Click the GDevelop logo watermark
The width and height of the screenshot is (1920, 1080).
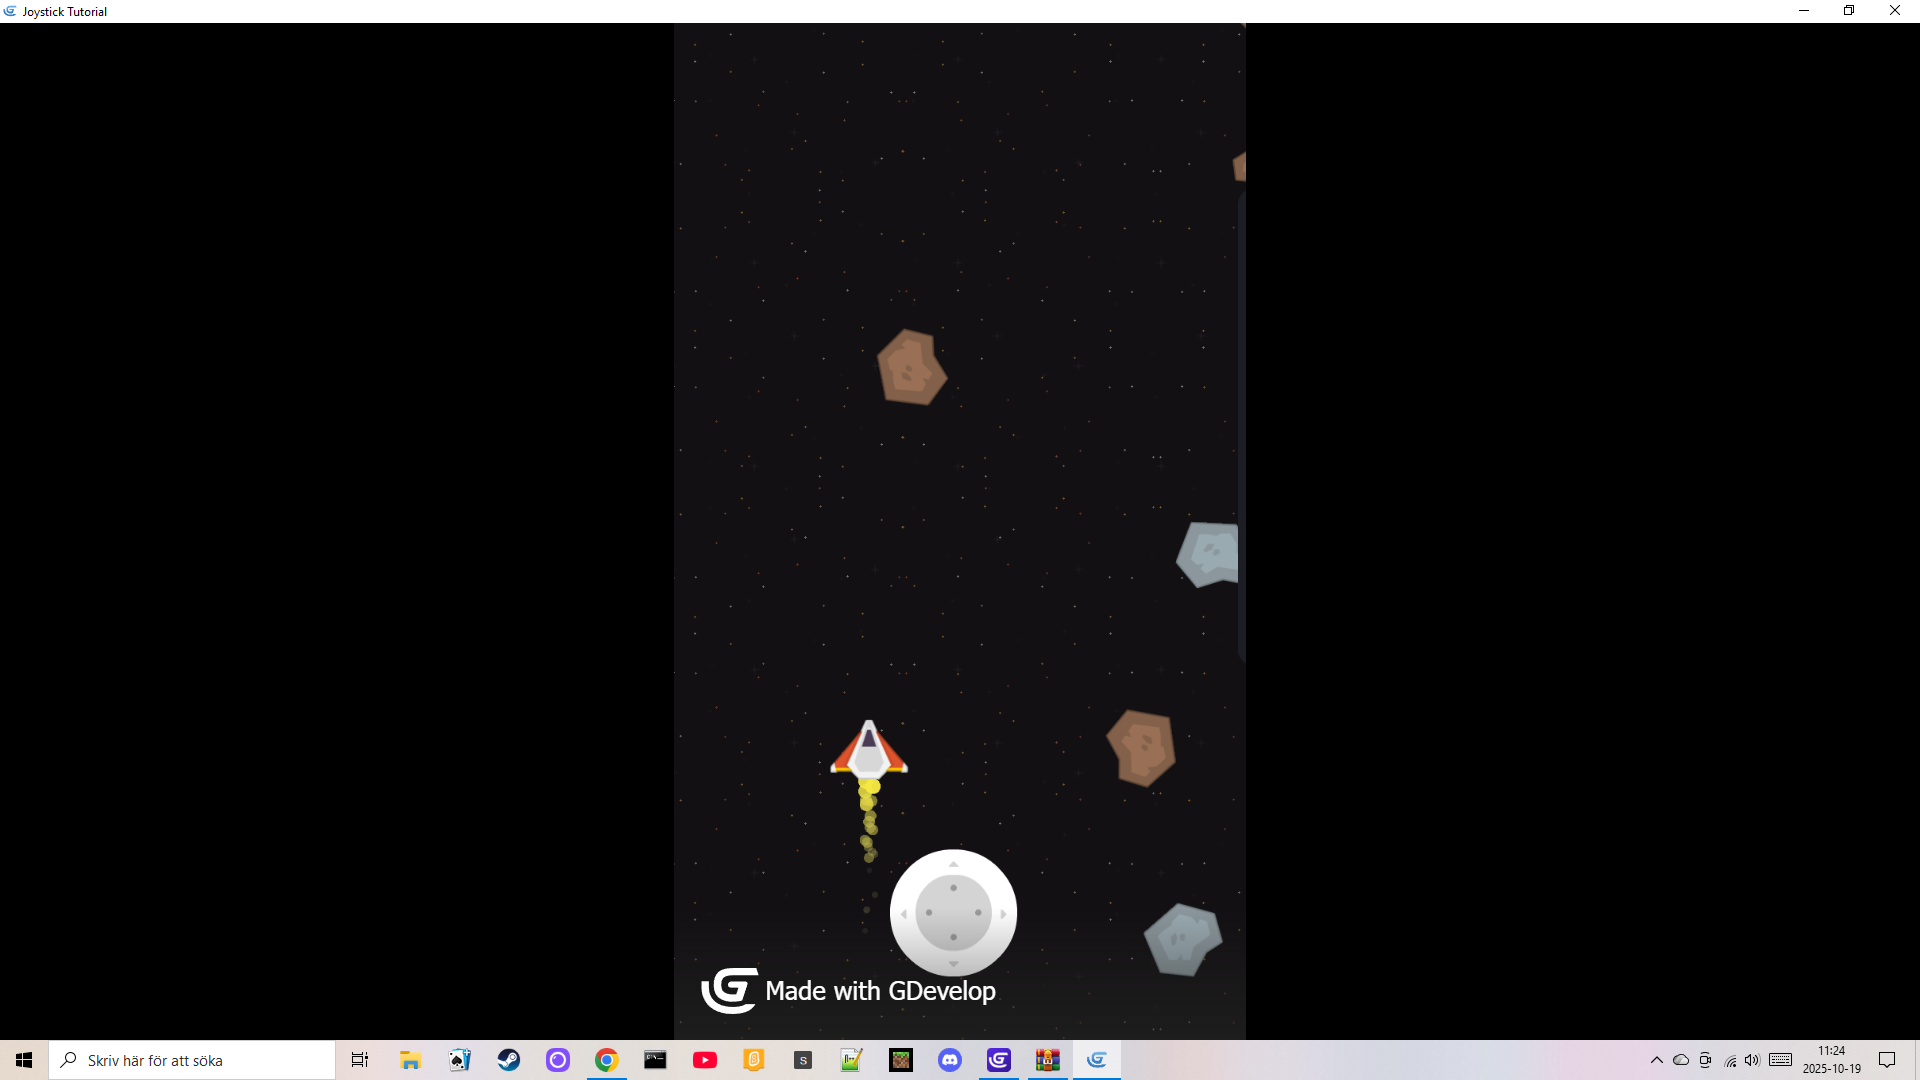[x=729, y=990]
